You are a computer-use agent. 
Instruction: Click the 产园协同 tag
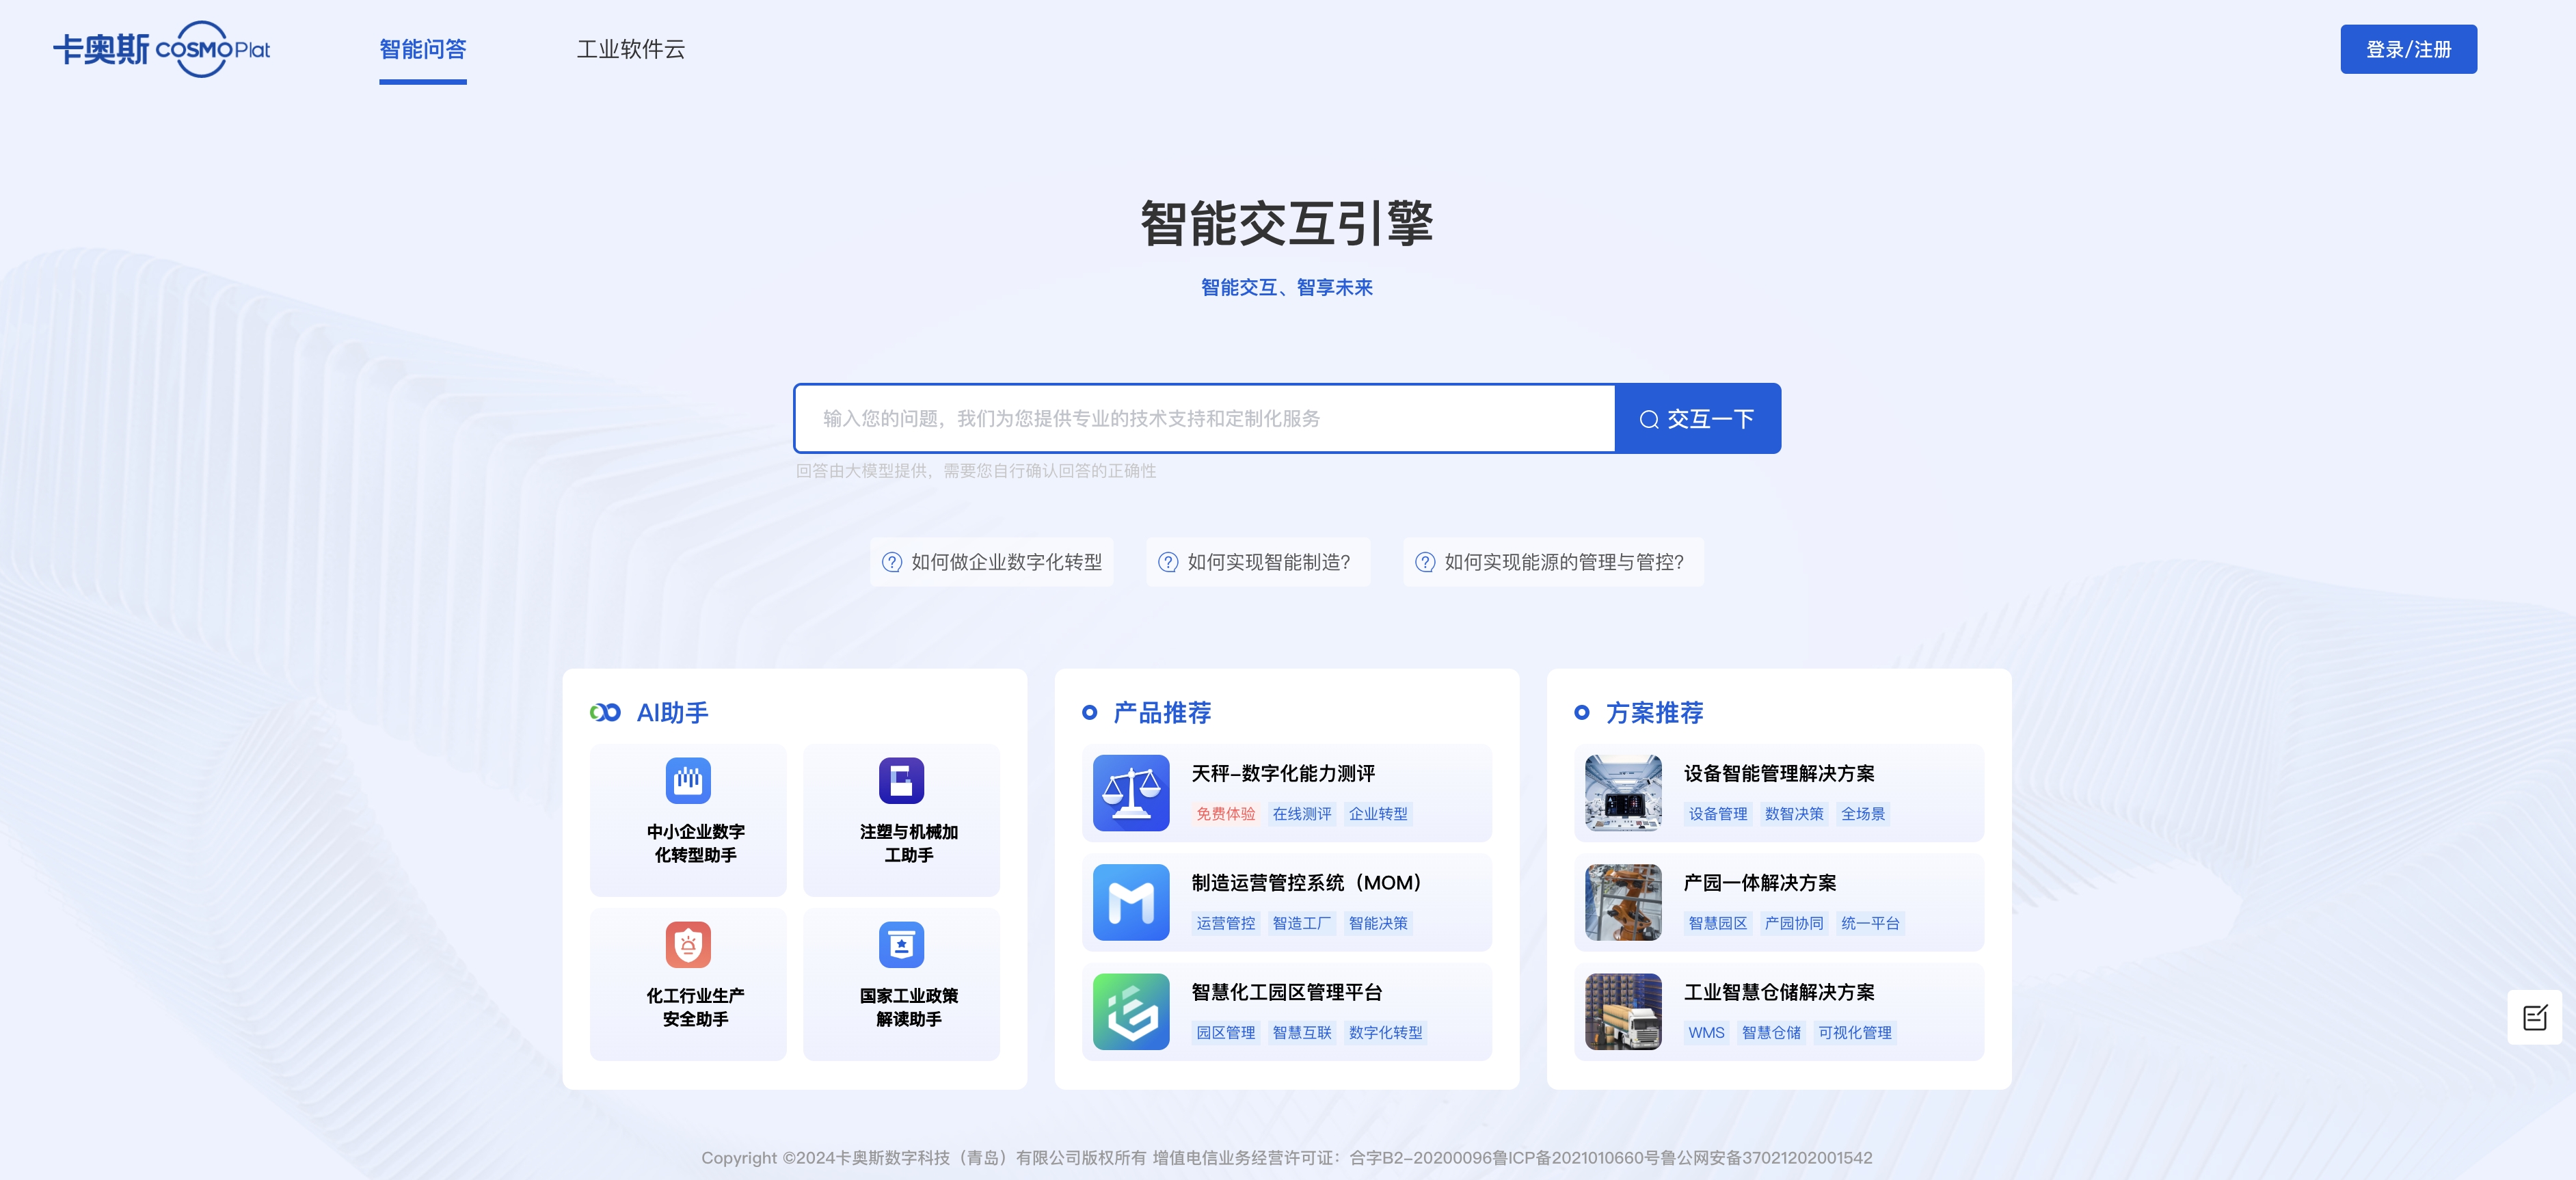coord(1794,923)
